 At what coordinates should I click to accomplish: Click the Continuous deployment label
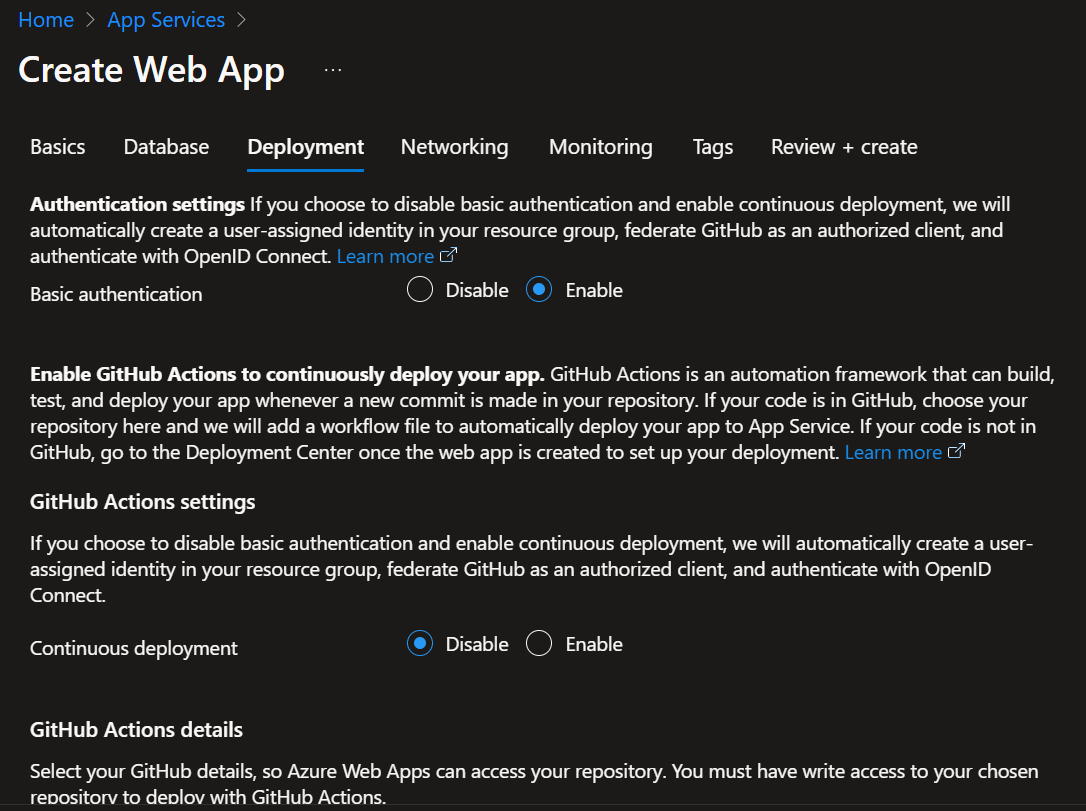click(x=134, y=648)
